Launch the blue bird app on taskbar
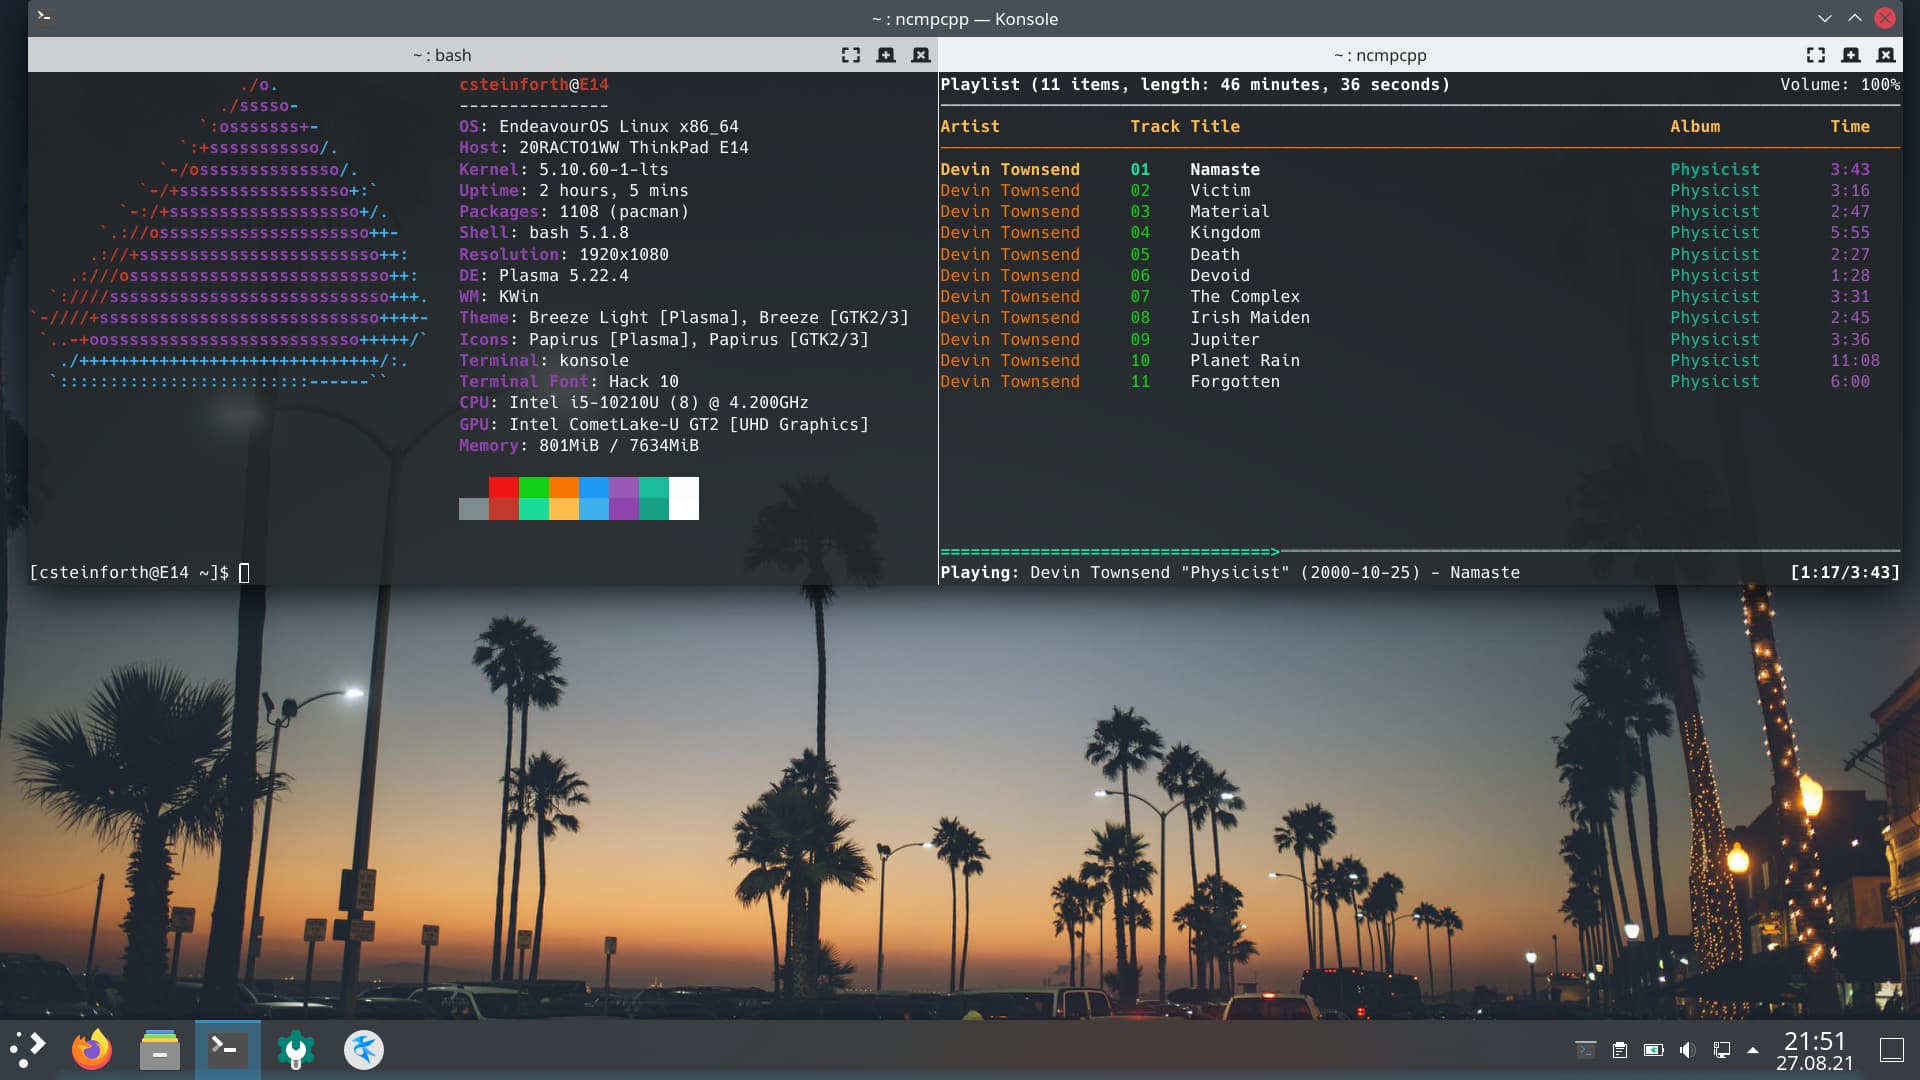 [x=364, y=1049]
